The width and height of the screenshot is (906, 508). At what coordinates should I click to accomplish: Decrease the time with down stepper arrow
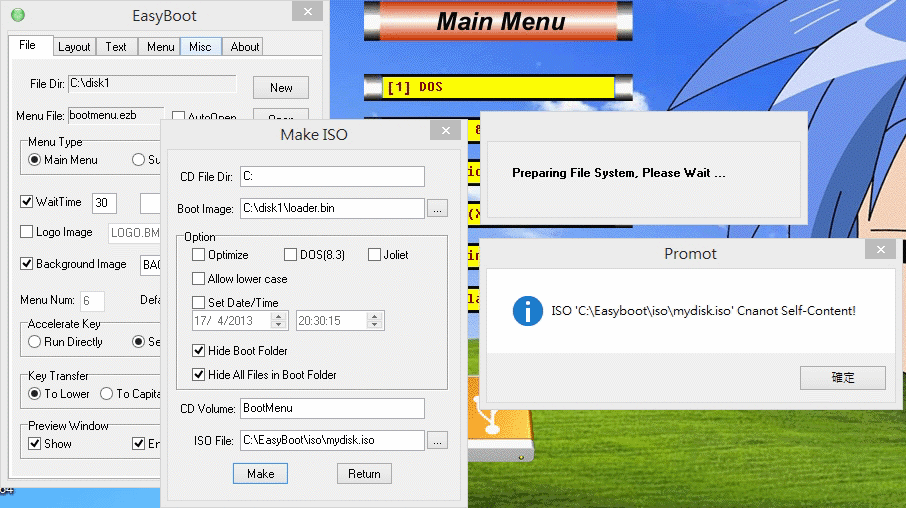tap(374, 325)
